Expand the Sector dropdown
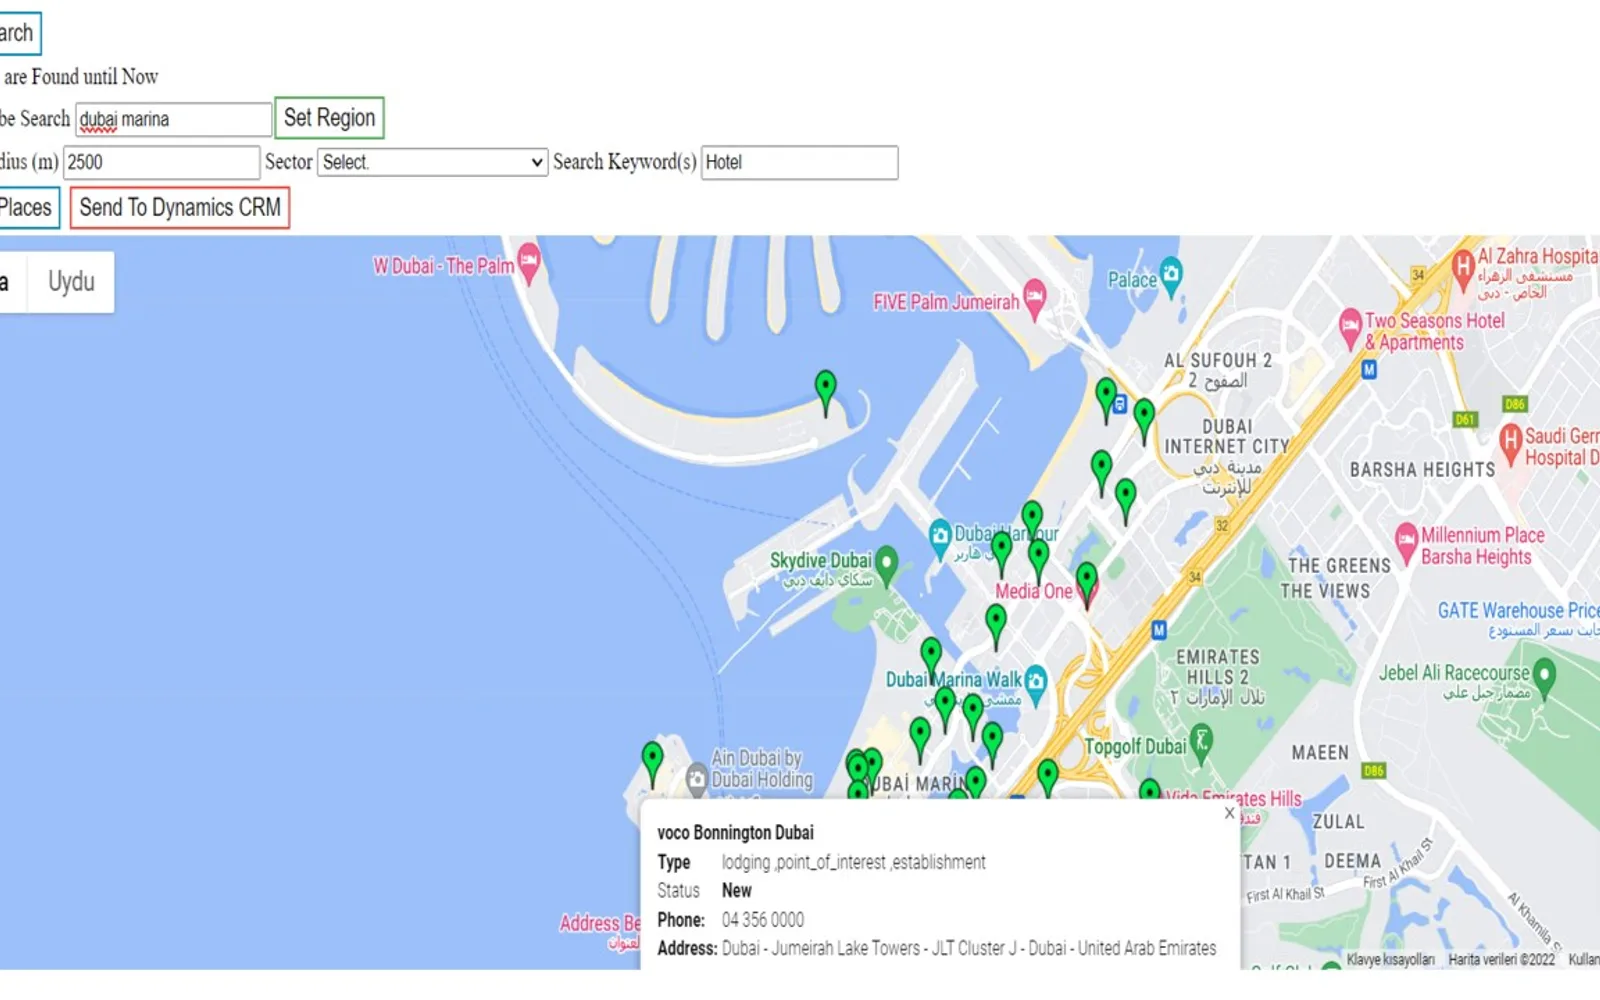Screen dimensions: 1600x1000 tap(433, 162)
